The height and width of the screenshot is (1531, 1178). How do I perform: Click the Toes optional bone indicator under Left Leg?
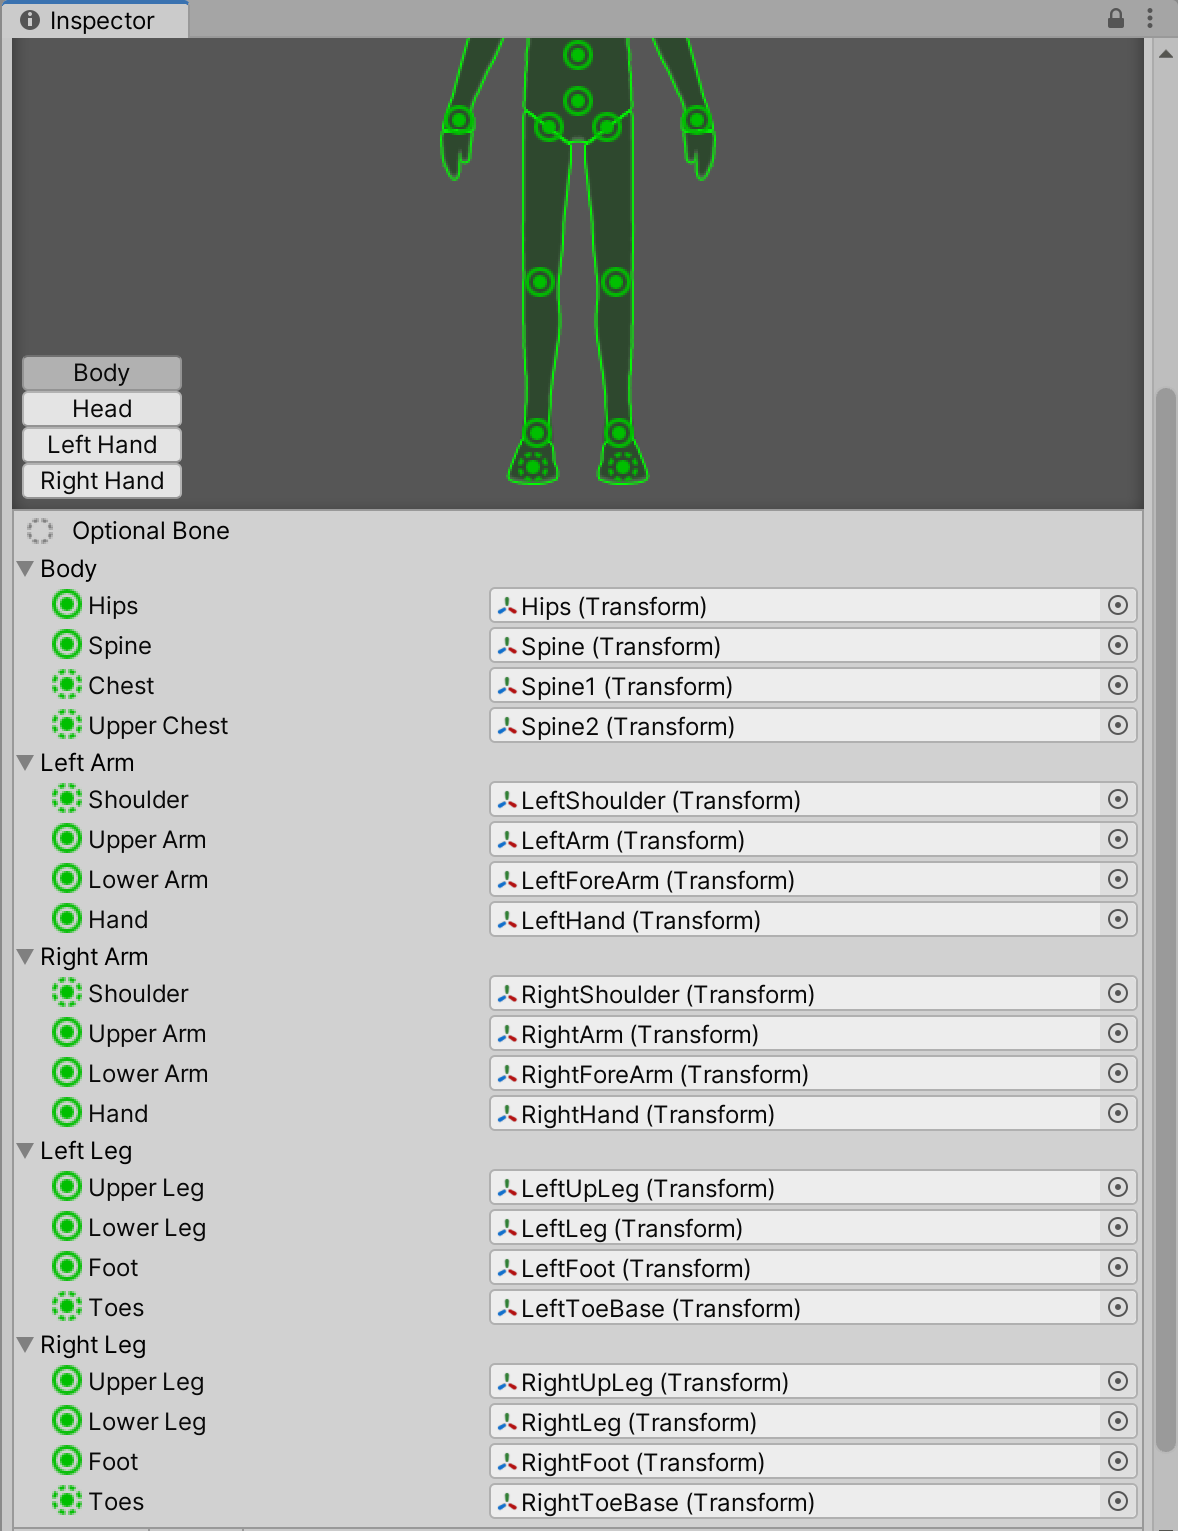[66, 1306]
